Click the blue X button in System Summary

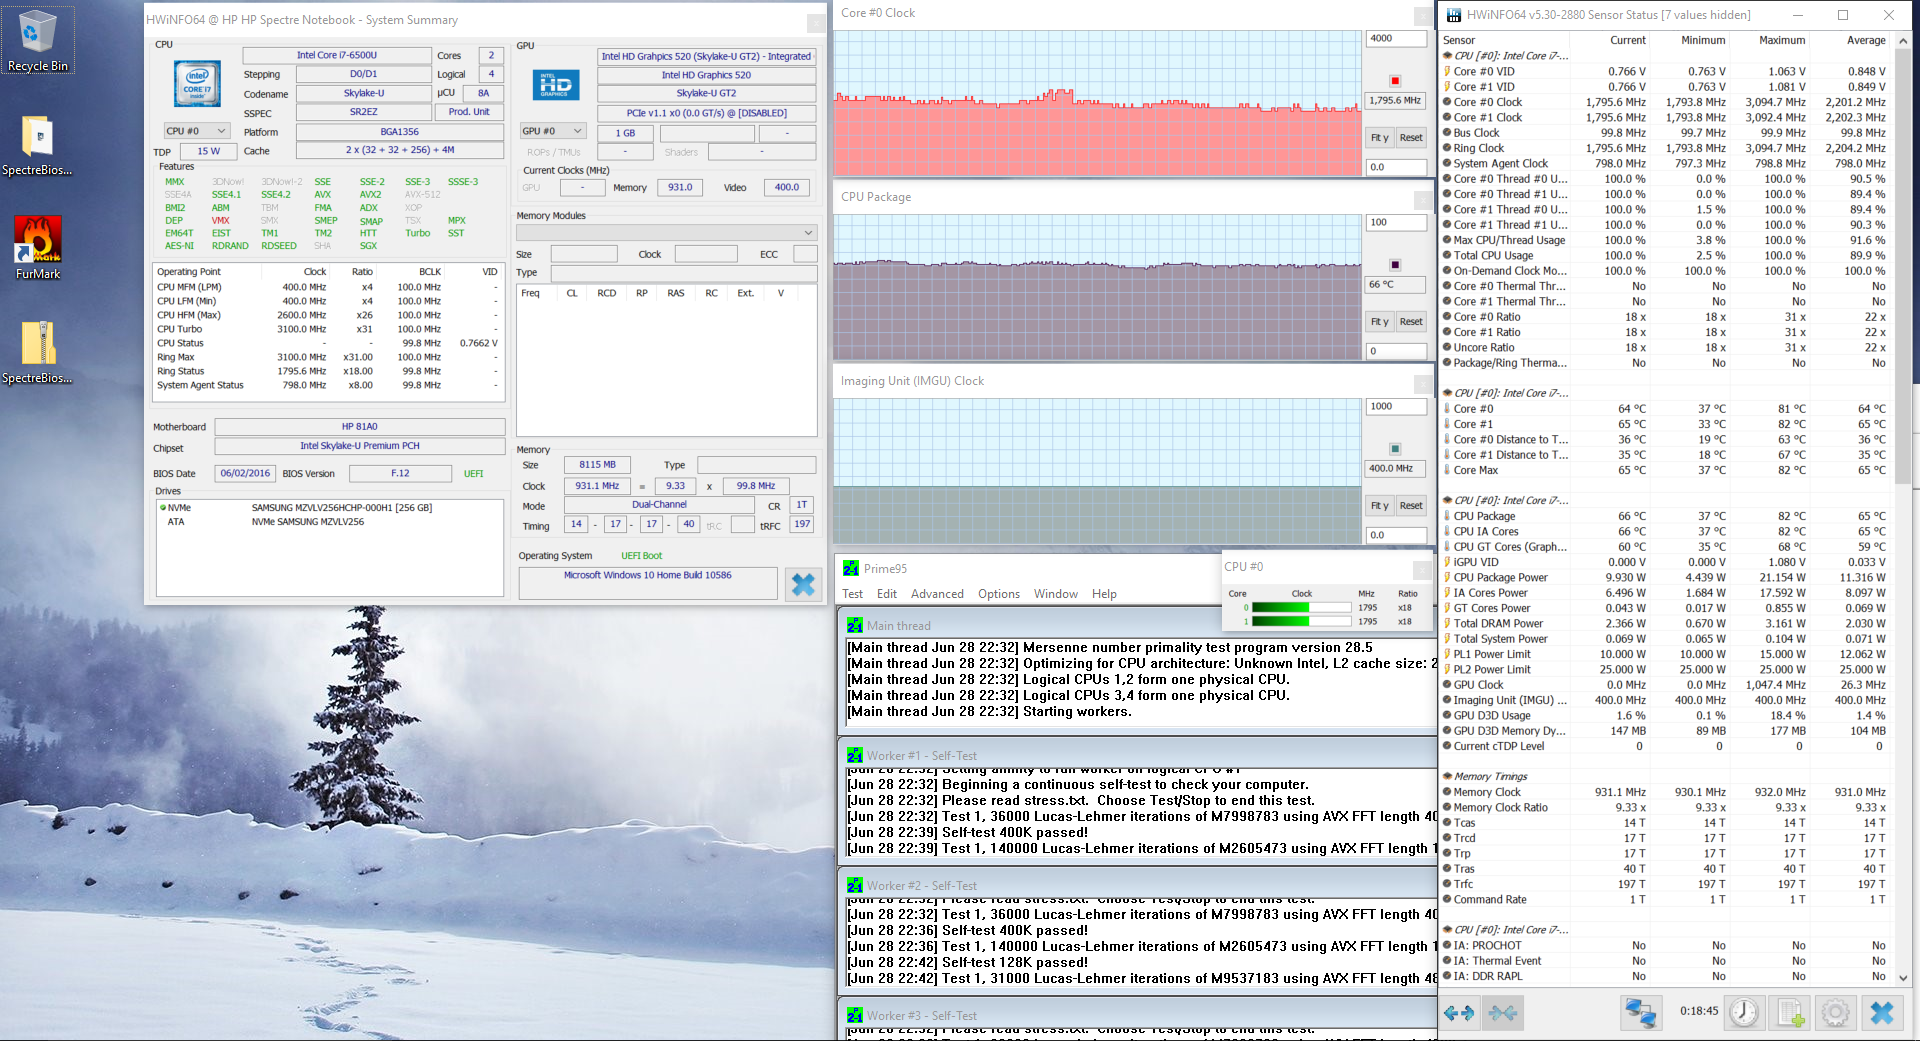coord(802,584)
